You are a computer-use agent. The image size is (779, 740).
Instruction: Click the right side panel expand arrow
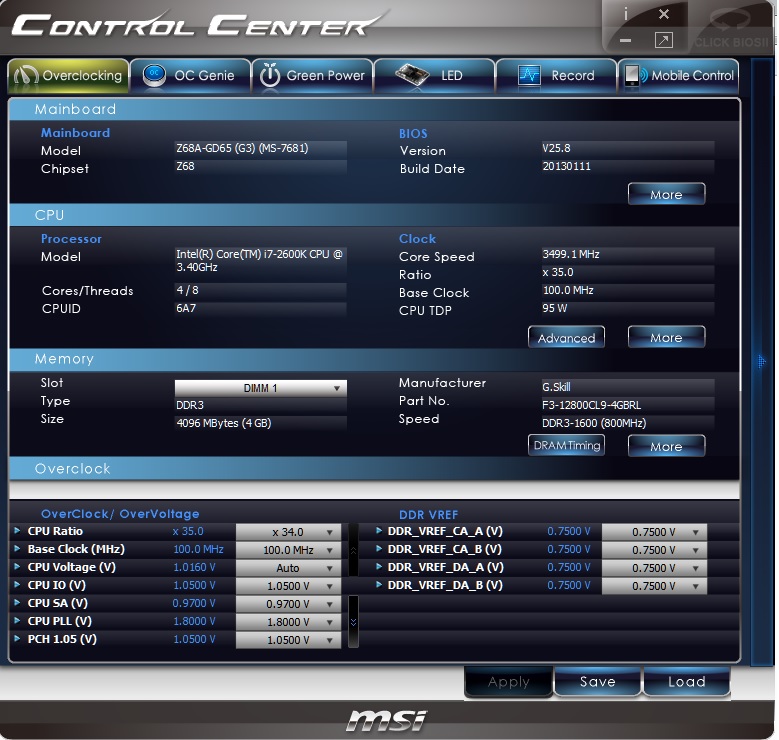pos(762,361)
